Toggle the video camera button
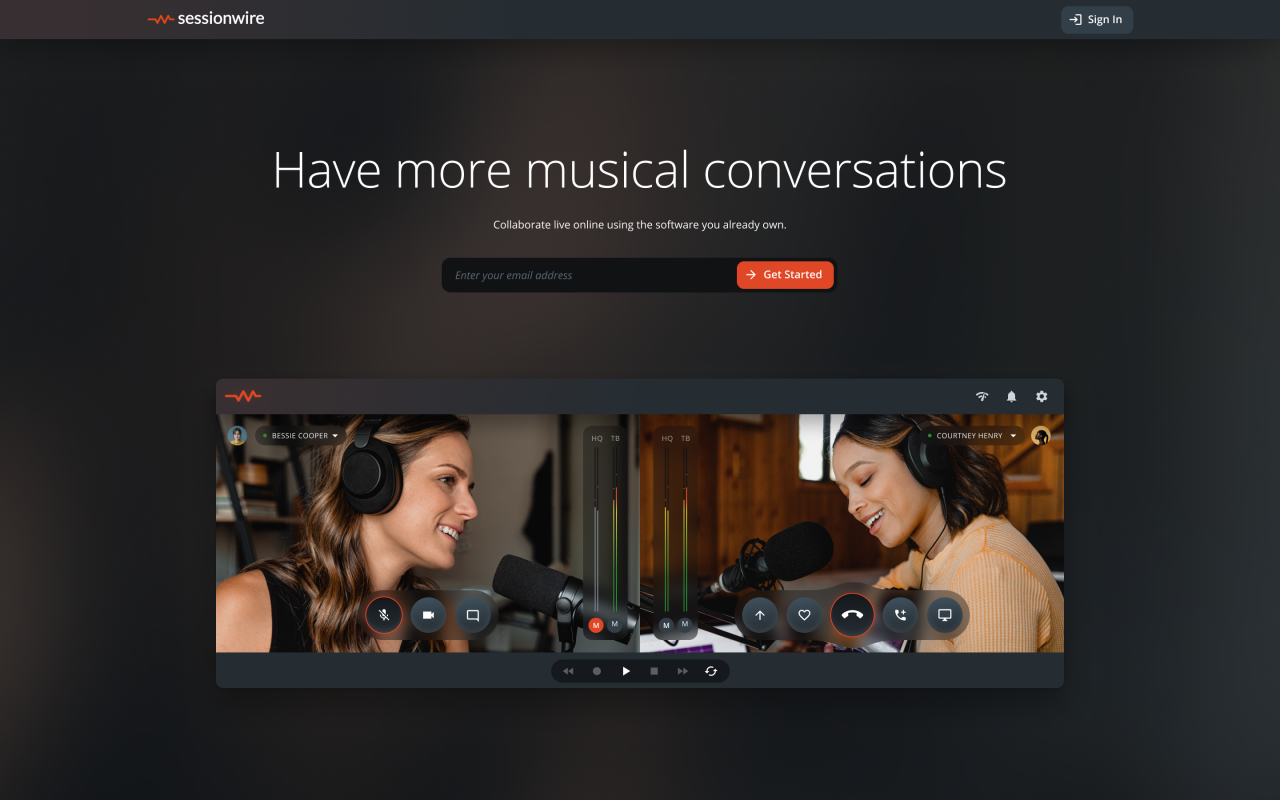 (428, 615)
